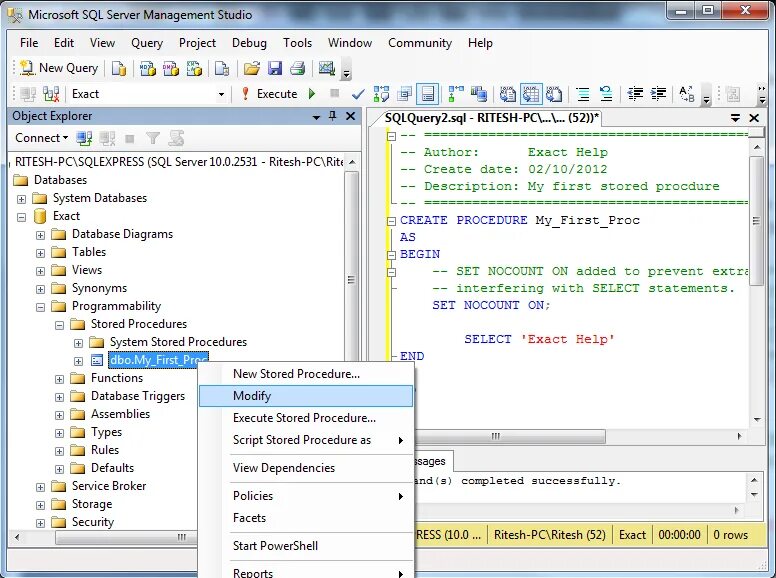Click the Object Explorer Connect server icon
This screenshot has height=578, width=776.
click(84, 138)
